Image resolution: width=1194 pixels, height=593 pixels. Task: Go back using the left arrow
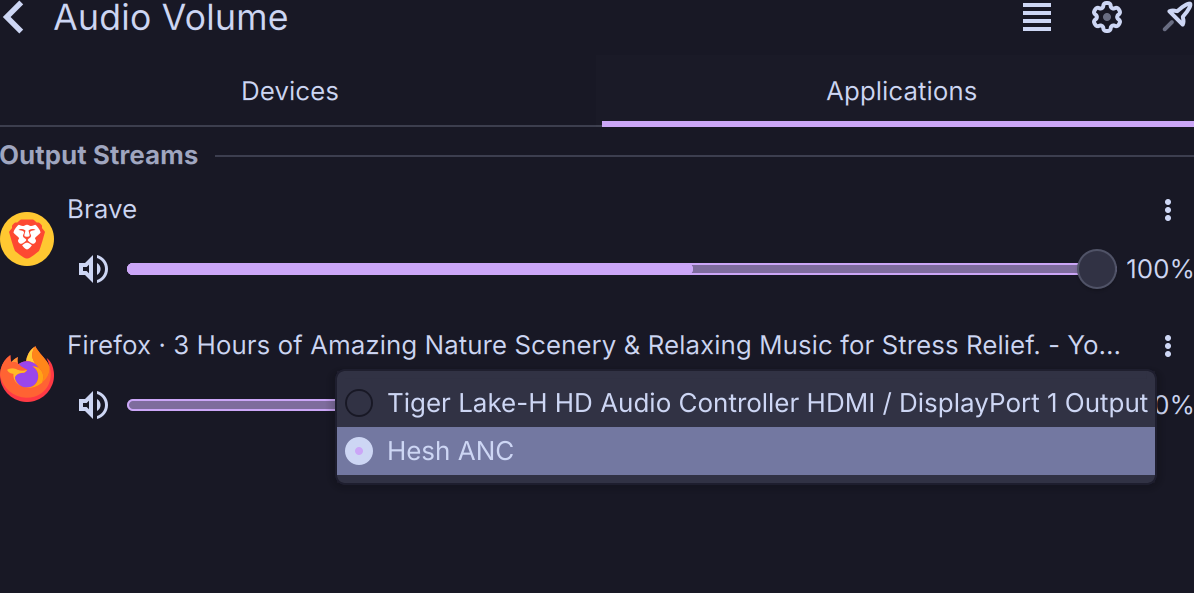tap(14, 18)
